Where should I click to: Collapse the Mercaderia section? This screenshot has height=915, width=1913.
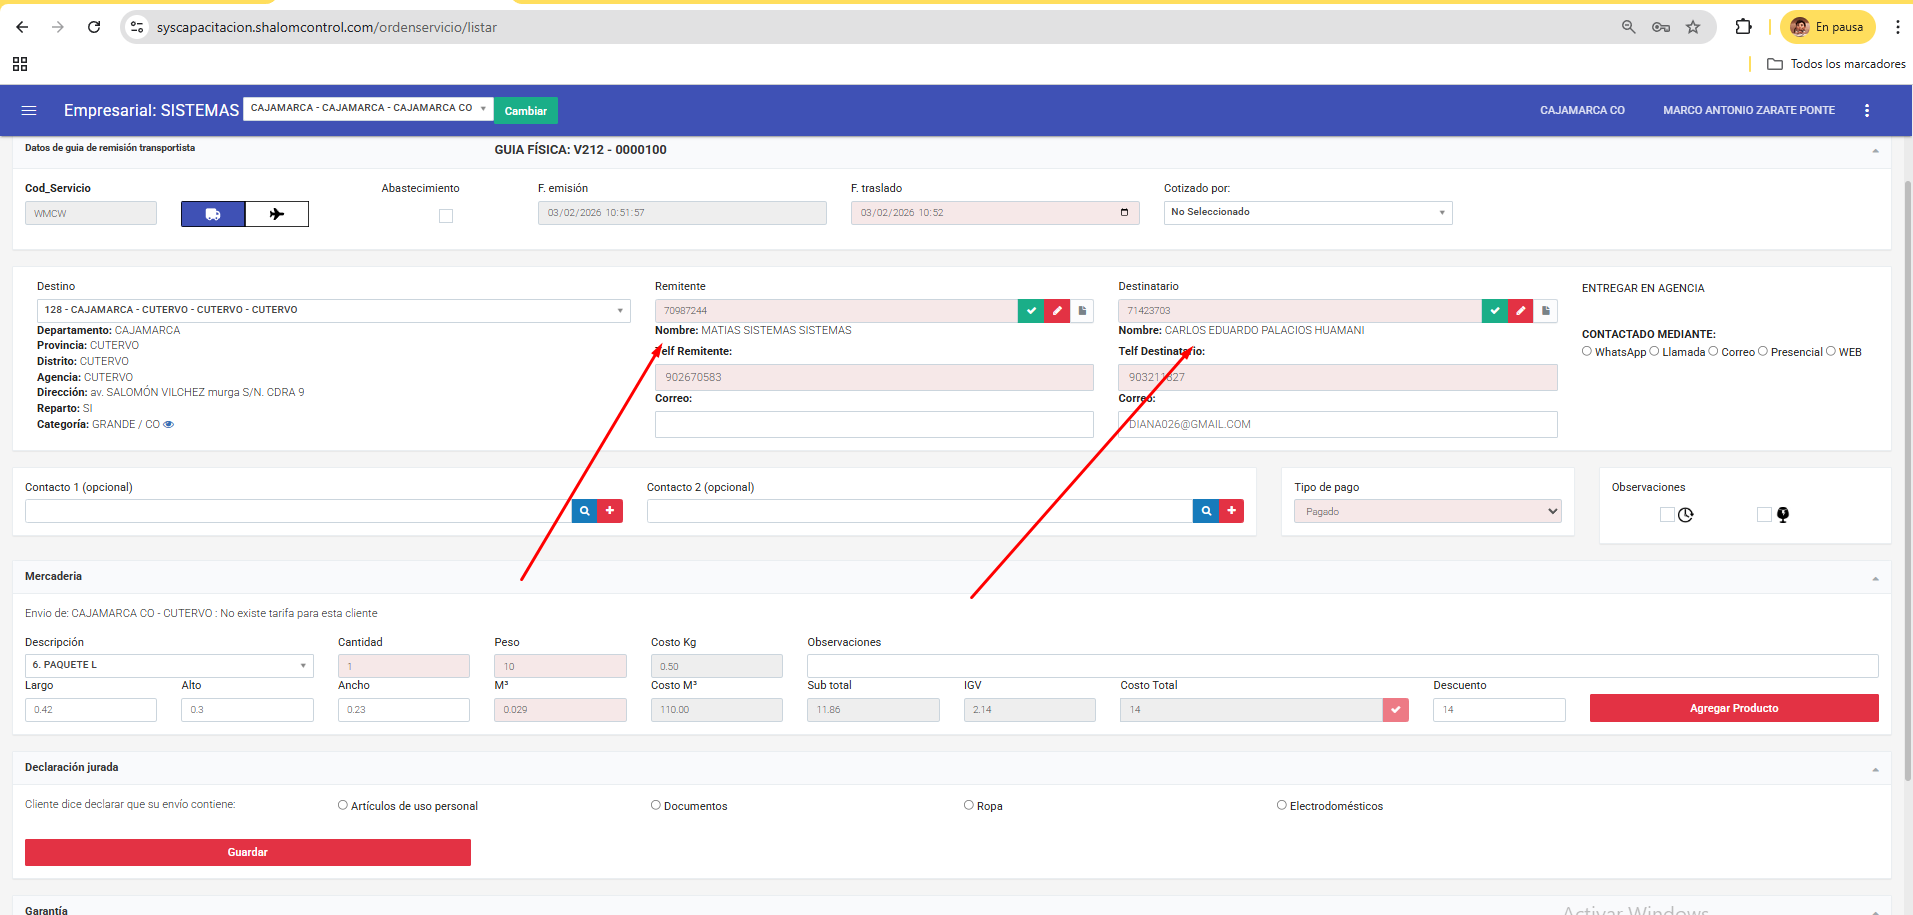pyautogui.click(x=1875, y=578)
